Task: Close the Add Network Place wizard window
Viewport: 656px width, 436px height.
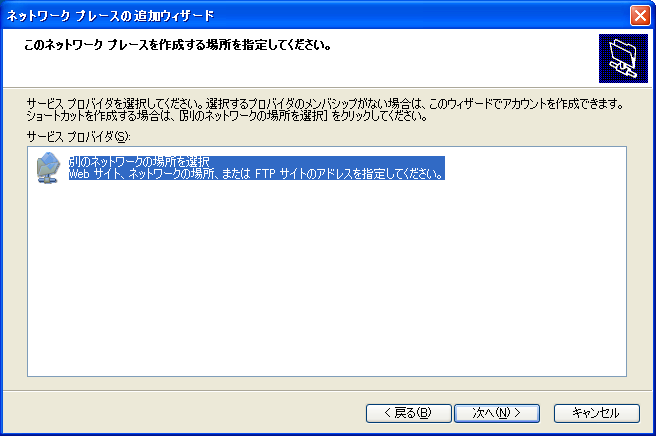Action: [640, 15]
